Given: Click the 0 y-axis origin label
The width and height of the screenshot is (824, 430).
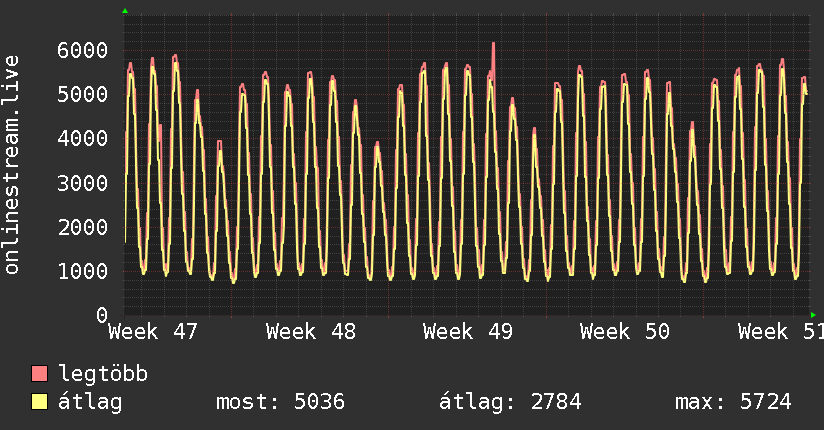Looking at the screenshot, I should click(101, 315).
